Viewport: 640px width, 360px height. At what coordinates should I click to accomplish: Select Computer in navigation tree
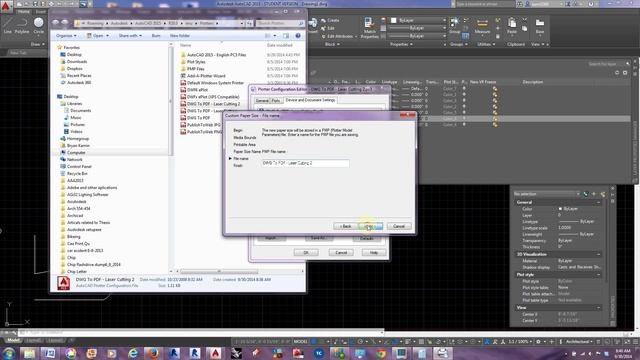click(76, 153)
